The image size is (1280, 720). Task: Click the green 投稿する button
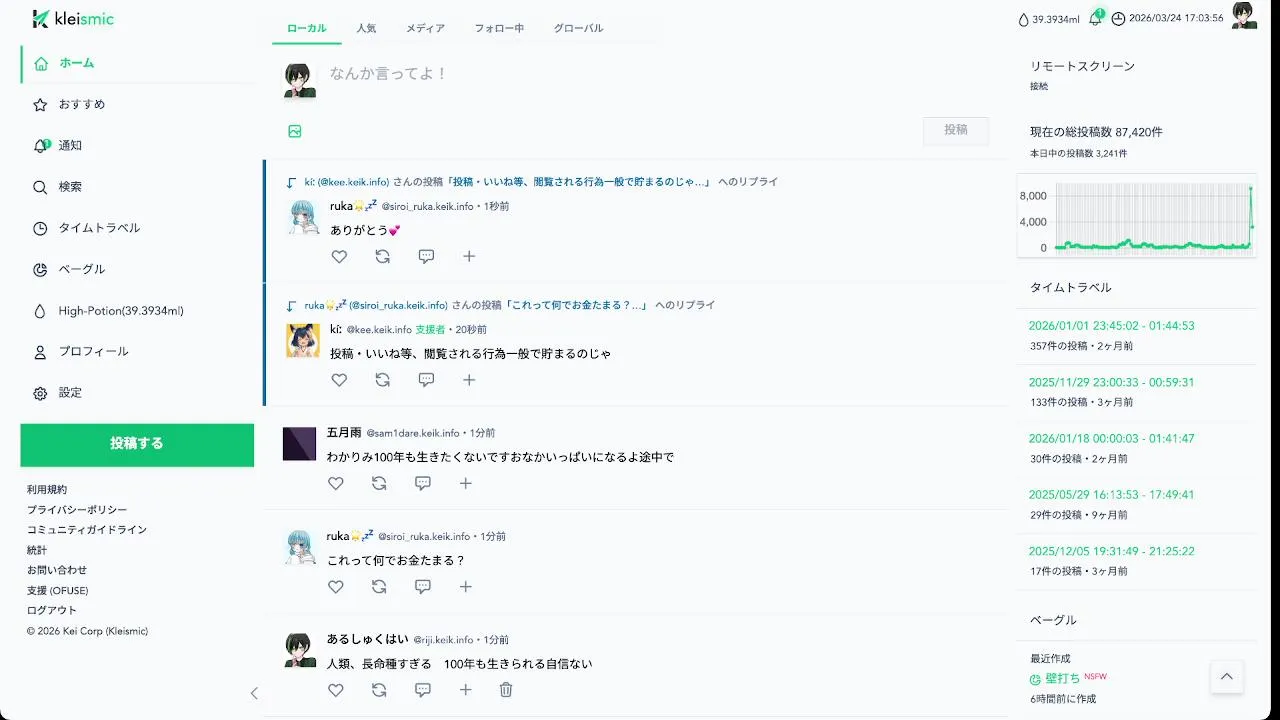tap(137, 444)
